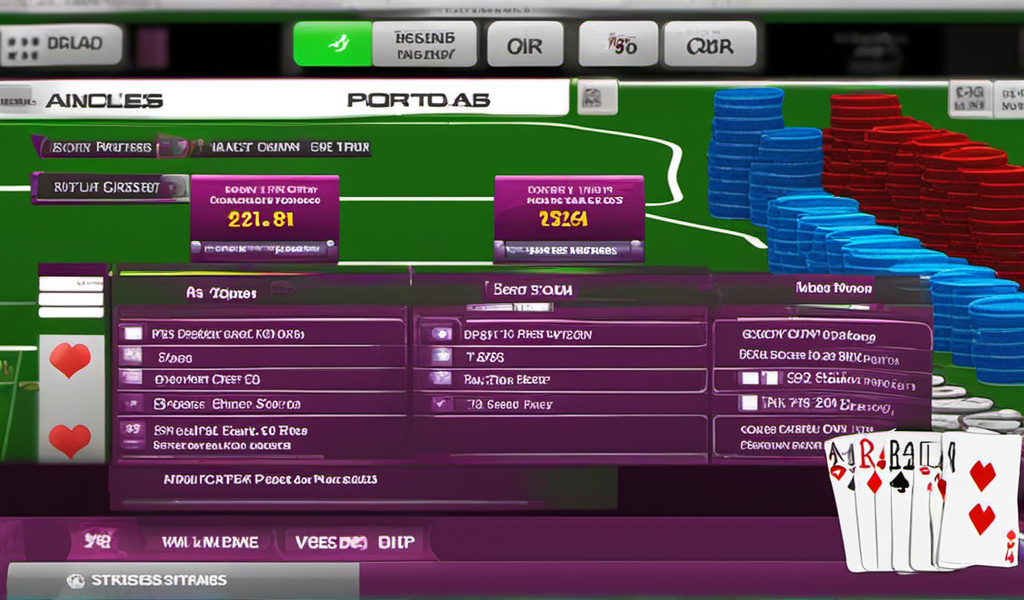
Task: Click the icon left of STRISBS SITRAIBS
Action: click(x=74, y=580)
